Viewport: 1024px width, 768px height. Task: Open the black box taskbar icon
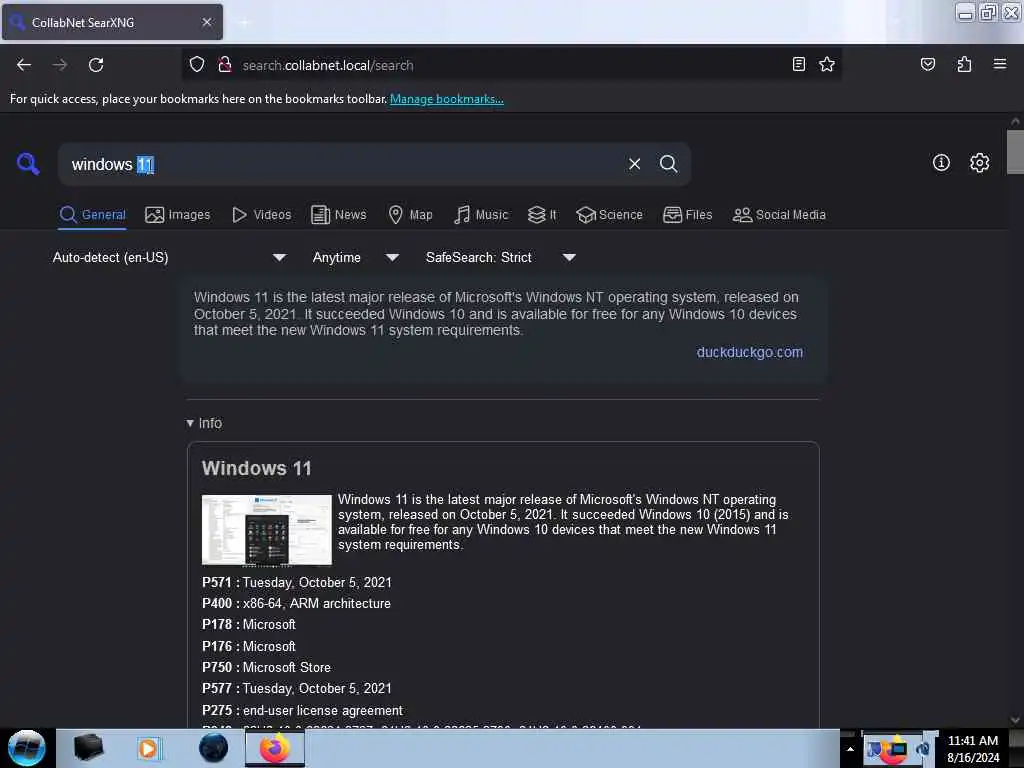pyautogui.click(x=88, y=748)
